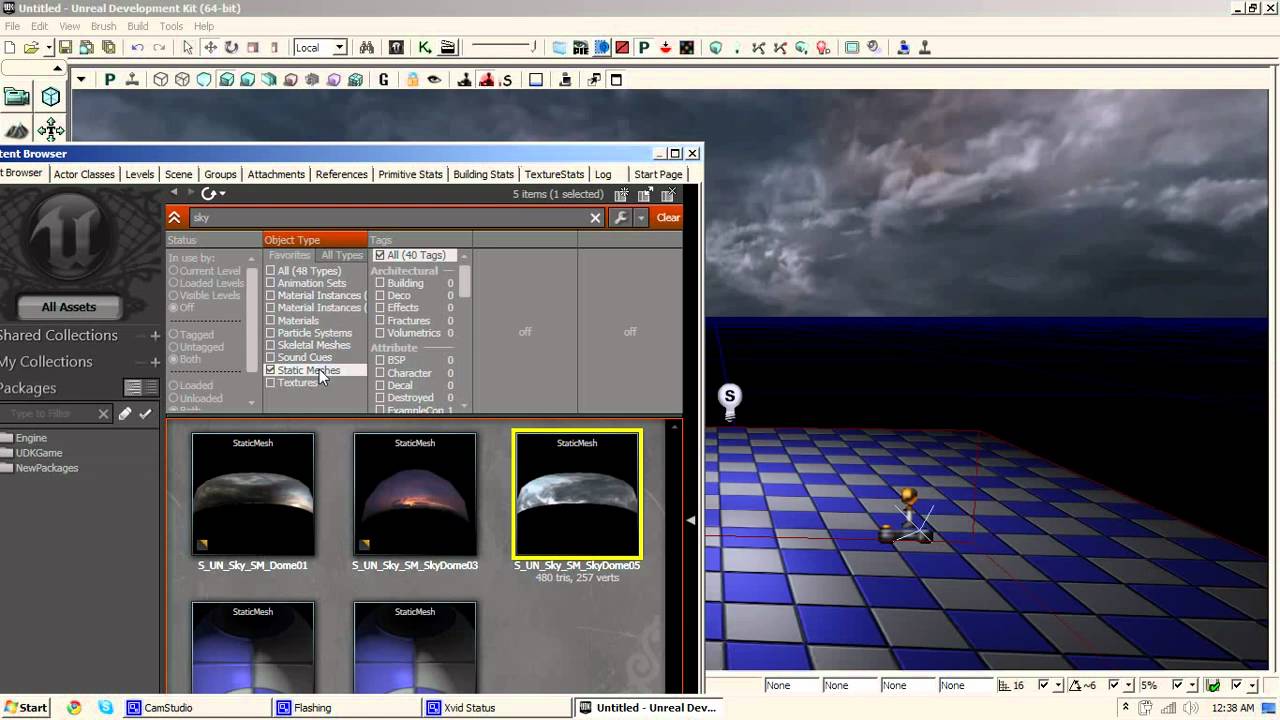Tick the Particle Systems filter checkbox
Screen dimensions: 1280x720
(x=270, y=333)
